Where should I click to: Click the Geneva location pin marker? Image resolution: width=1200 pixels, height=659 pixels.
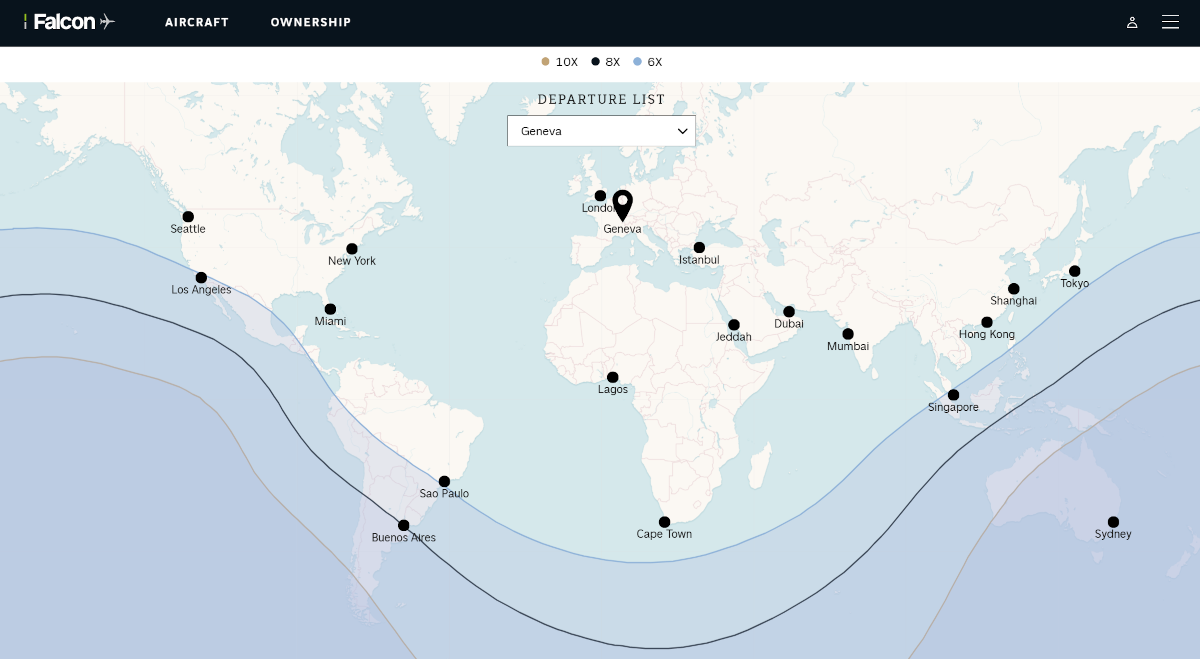click(x=622, y=204)
